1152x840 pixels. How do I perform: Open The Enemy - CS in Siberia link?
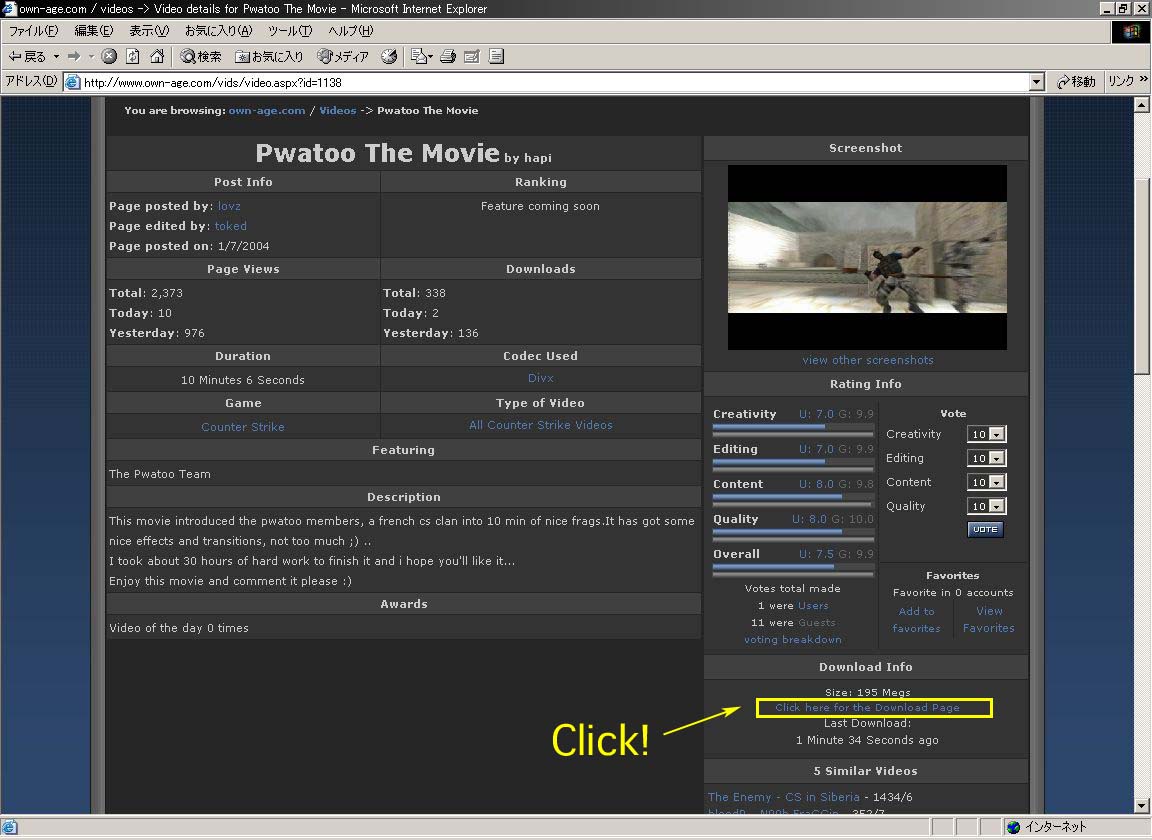click(784, 797)
